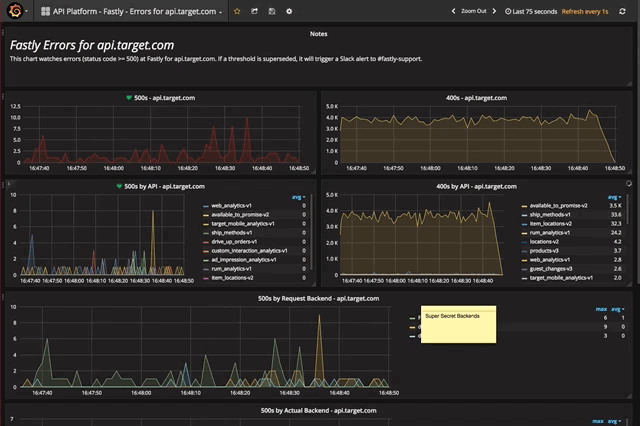Viewport: 640px width, 426px height.
Task: Click Zoom Out time range button
Action: point(473,11)
